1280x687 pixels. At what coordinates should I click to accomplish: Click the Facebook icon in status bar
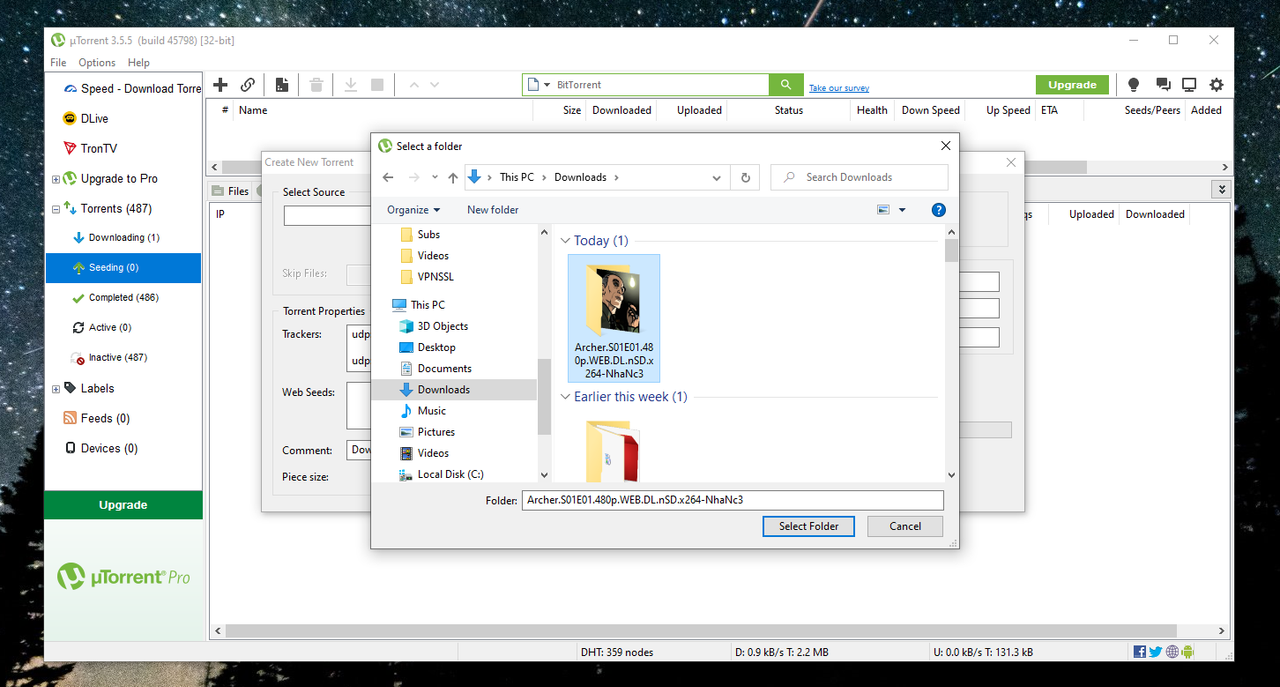[1140, 652]
